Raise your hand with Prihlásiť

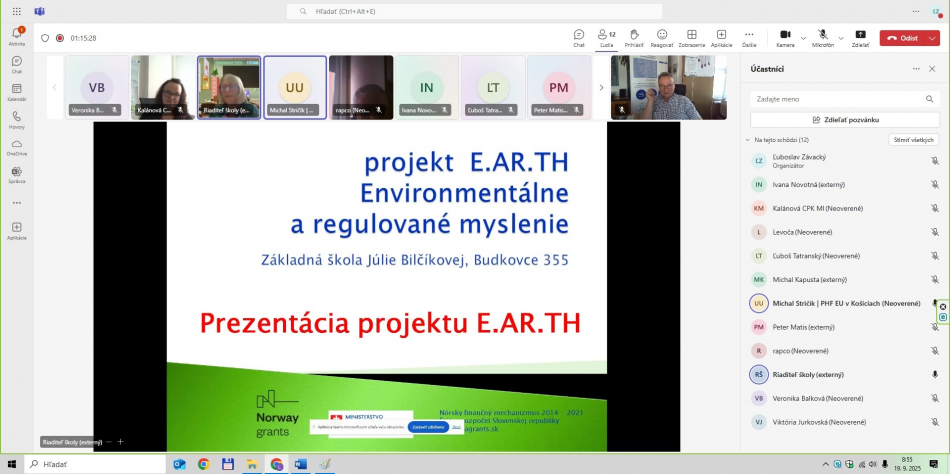634,37
